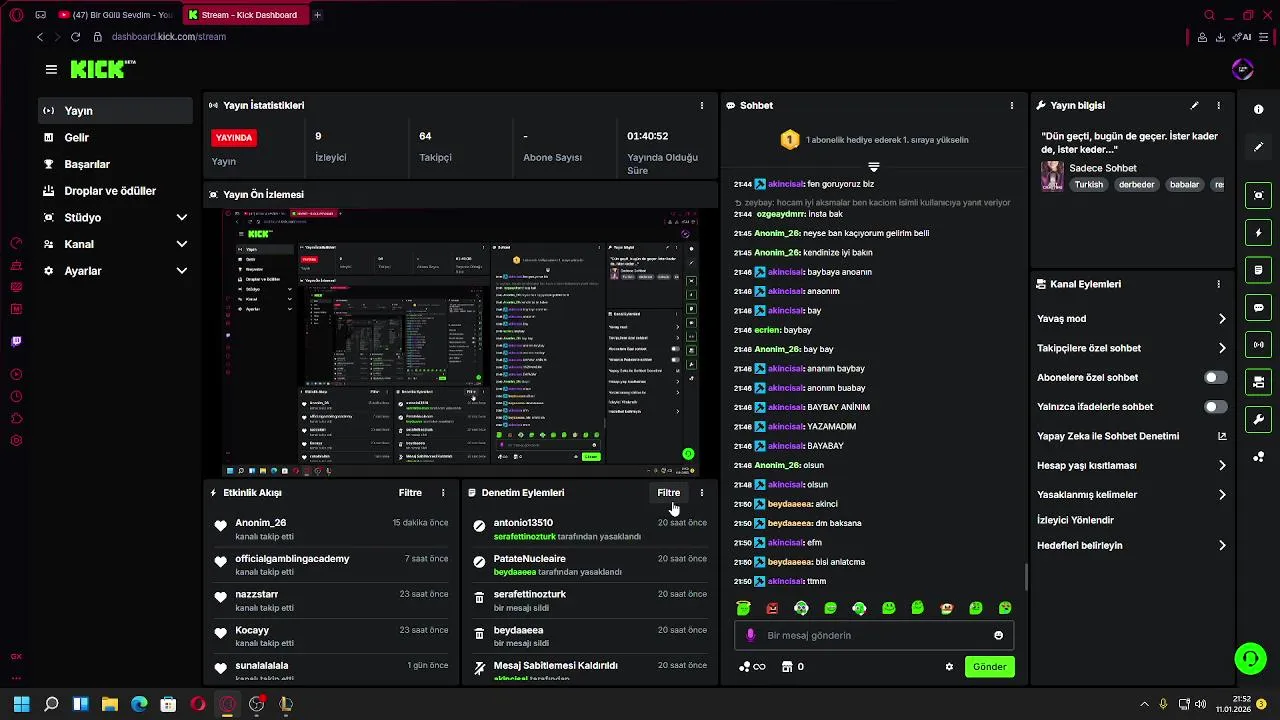
Task: Toggle Yalnızca ifadelerle sohbet switch
Action: [1215, 407]
